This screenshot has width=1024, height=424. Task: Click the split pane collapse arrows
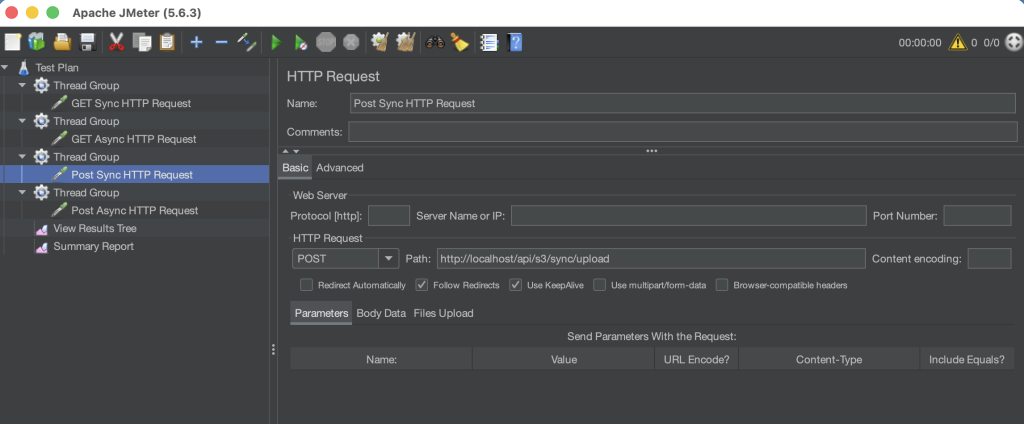[291, 151]
